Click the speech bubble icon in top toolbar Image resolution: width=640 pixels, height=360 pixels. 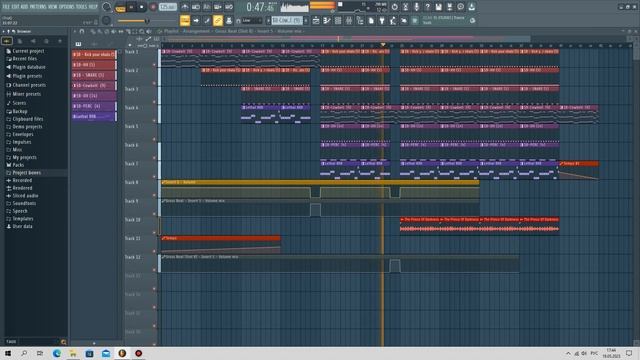click(x=460, y=7)
